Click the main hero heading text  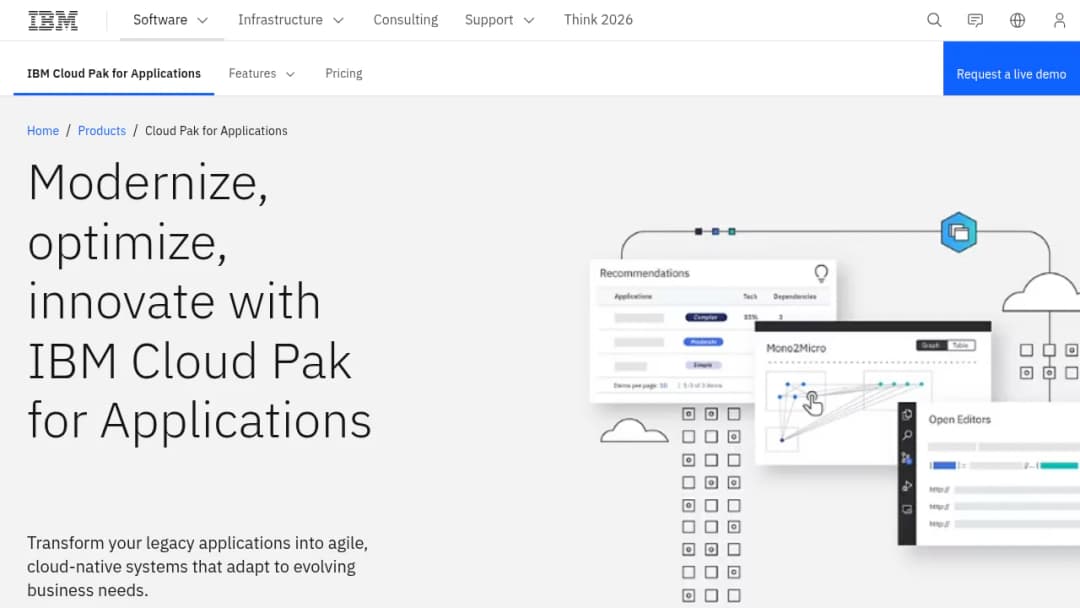[200, 301]
